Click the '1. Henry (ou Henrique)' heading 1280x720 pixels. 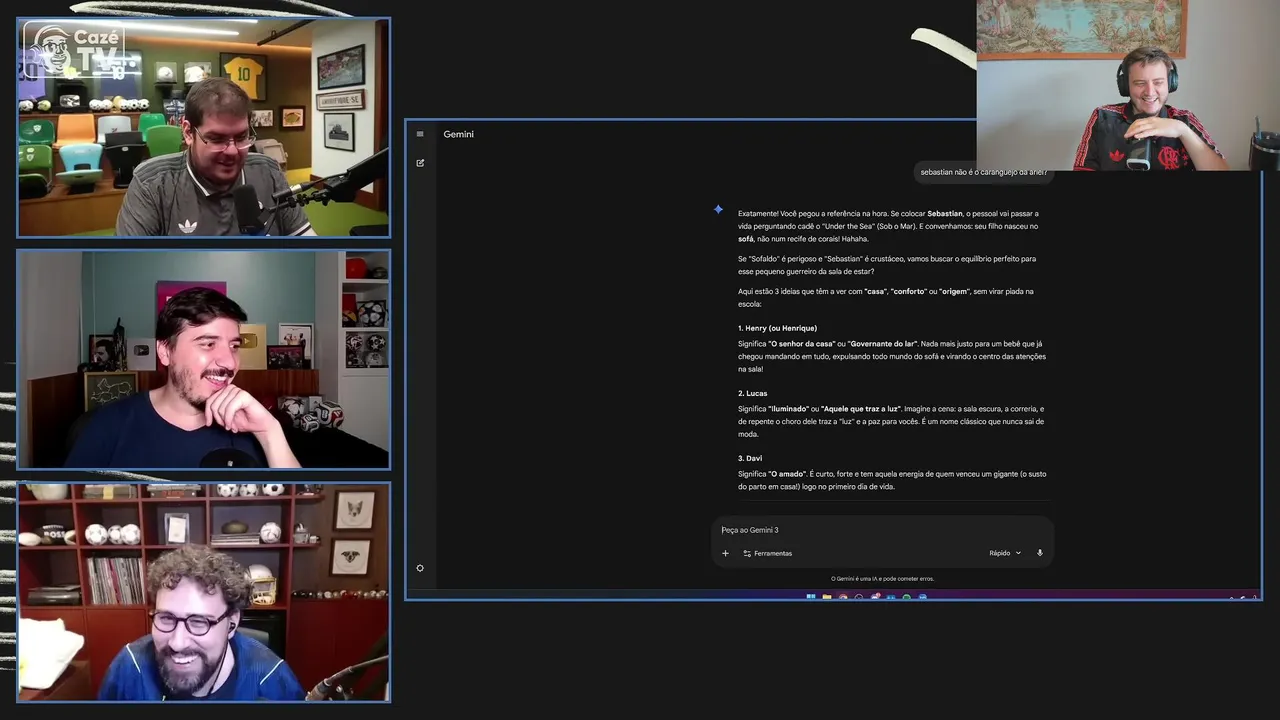click(777, 328)
